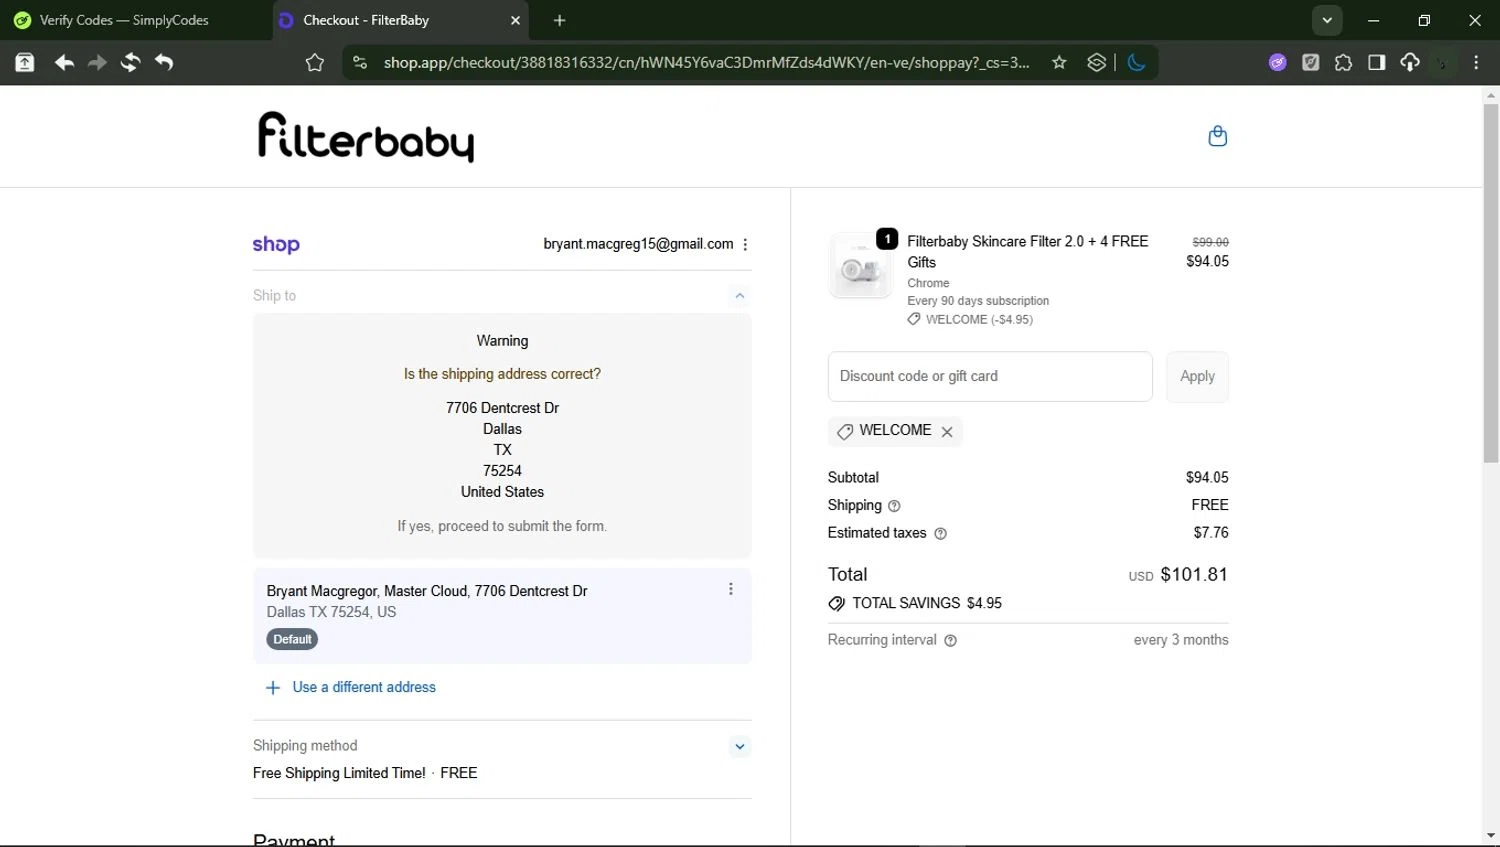Viewport: 1500px width, 847px height.
Task: Reload the page with the refresh icon
Action: [130, 62]
